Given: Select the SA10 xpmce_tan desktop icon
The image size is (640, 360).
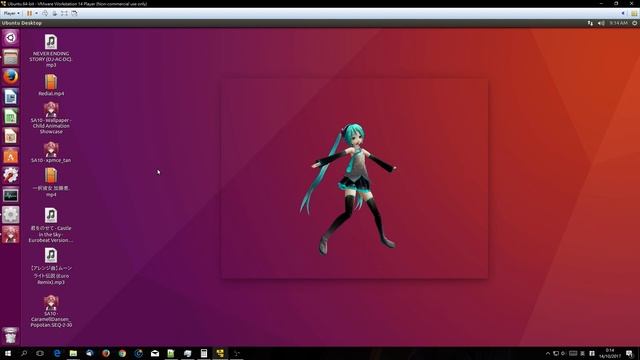Looking at the screenshot, I should point(51,152).
